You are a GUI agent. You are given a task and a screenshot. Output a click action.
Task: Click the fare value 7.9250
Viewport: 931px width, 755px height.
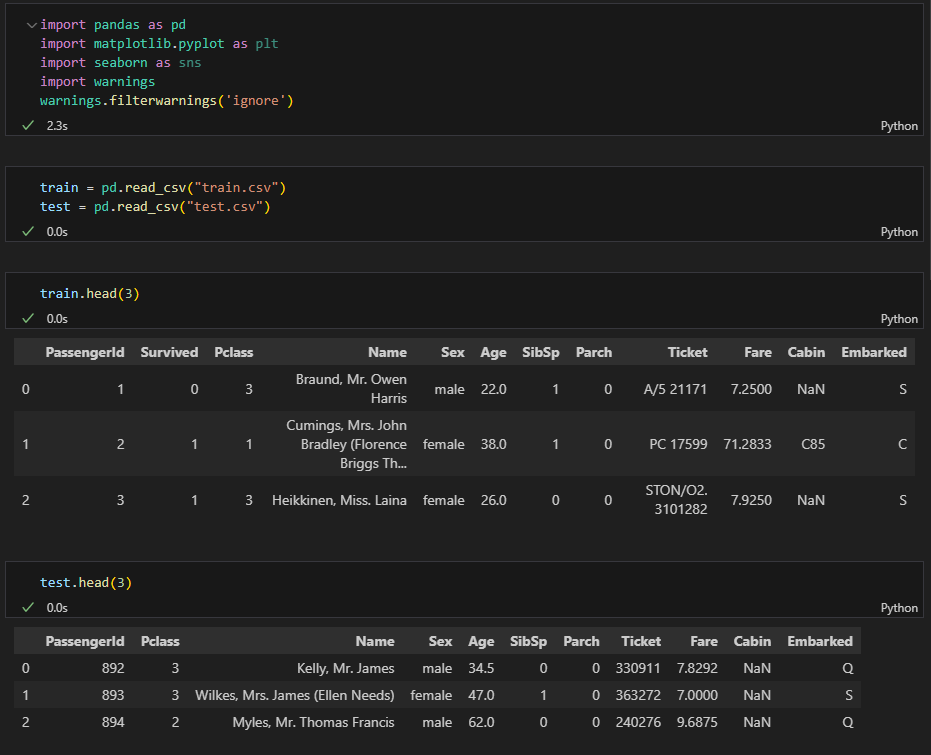[751, 500]
